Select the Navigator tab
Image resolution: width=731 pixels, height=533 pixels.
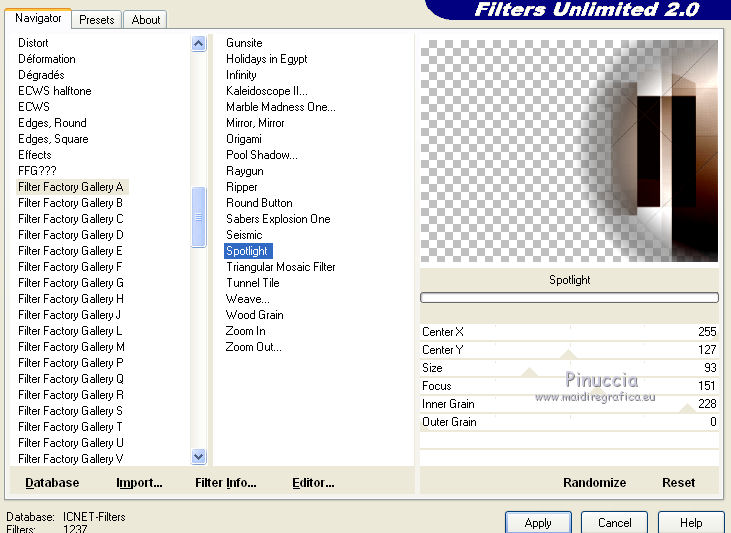(38, 18)
